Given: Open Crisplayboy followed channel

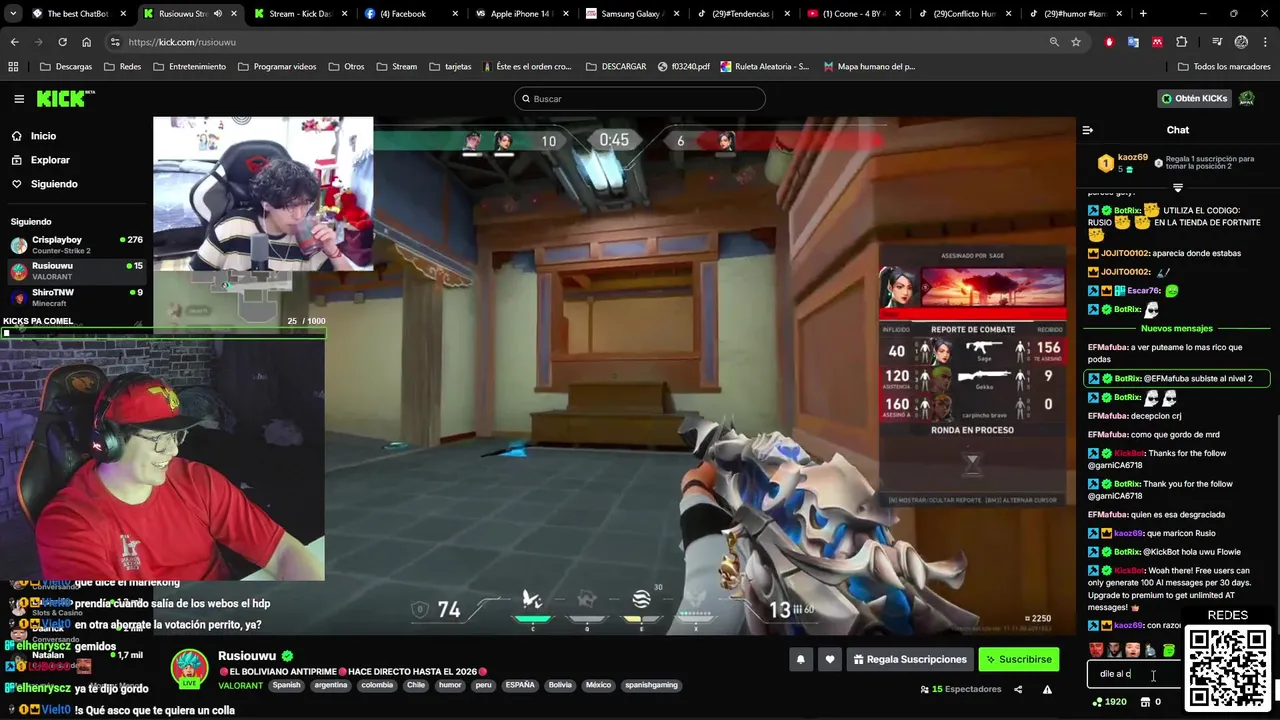Looking at the screenshot, I should coord(76,244).
